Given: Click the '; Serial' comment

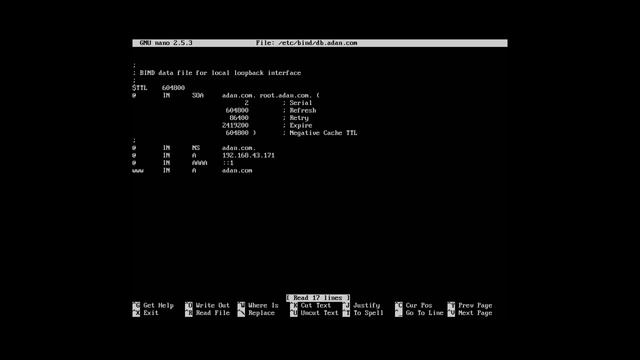Looking at the screenshot, I should tap(297, 103).
